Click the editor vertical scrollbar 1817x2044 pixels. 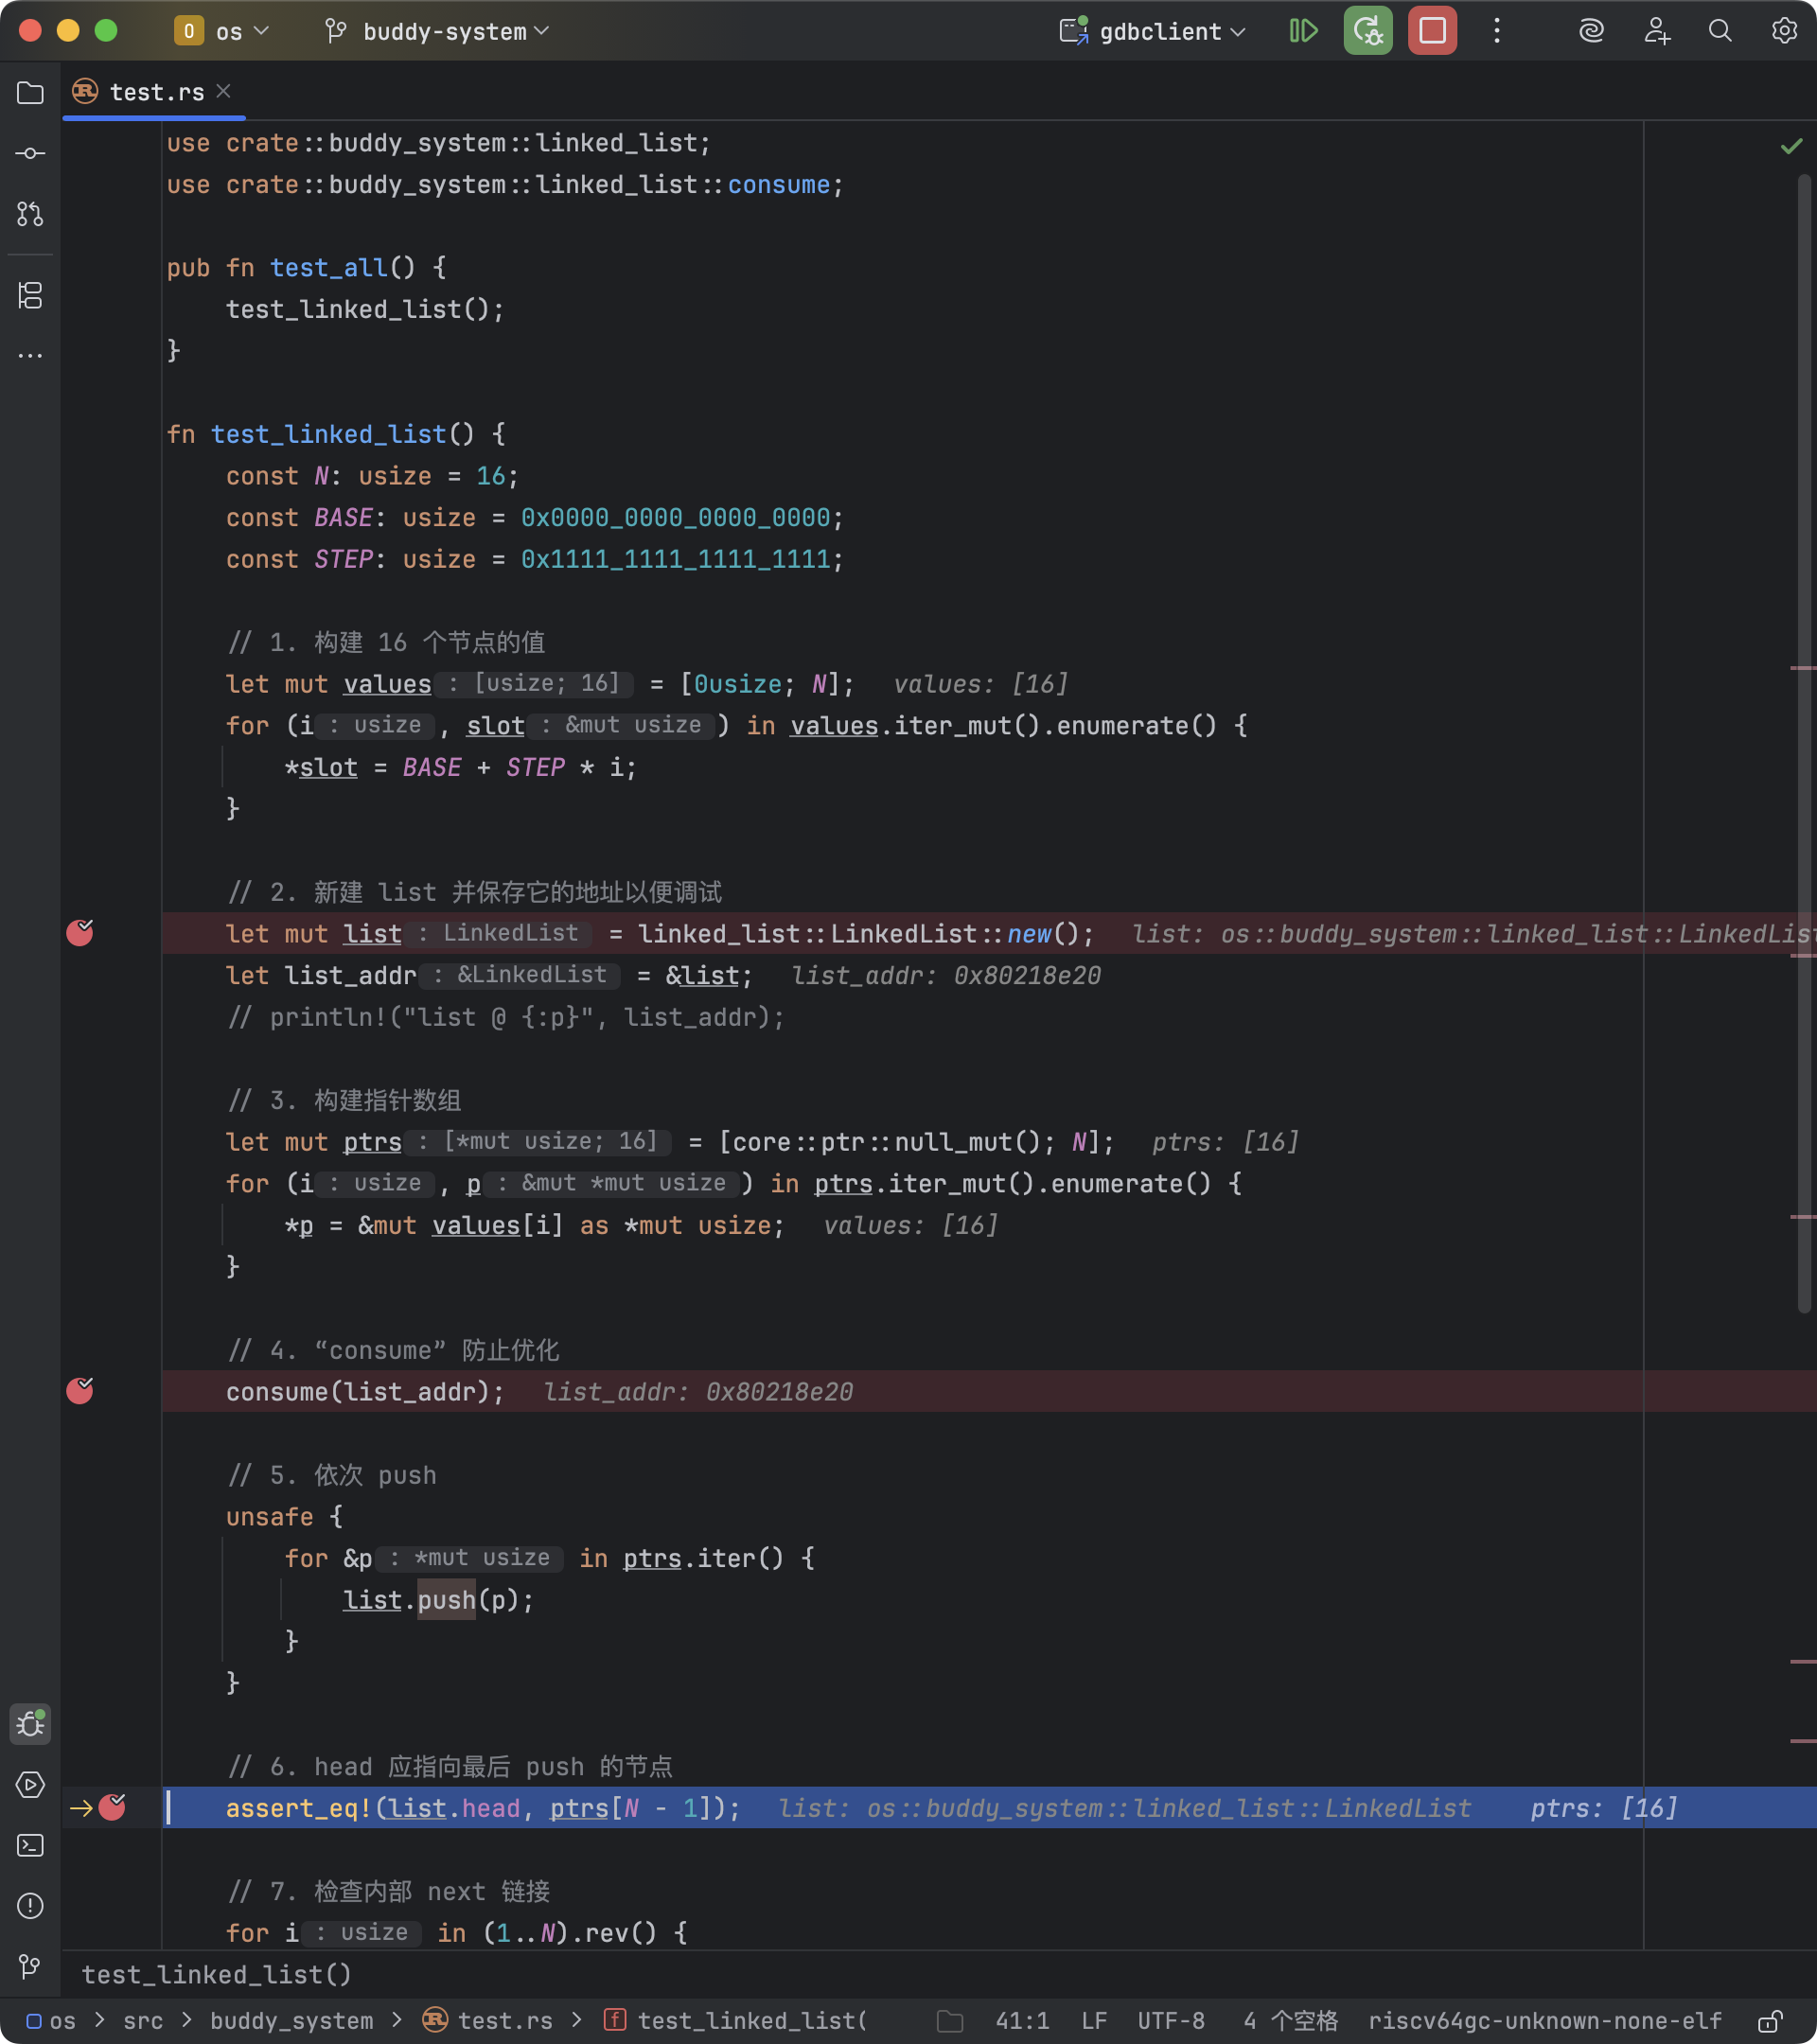(x=1805, y=745)
